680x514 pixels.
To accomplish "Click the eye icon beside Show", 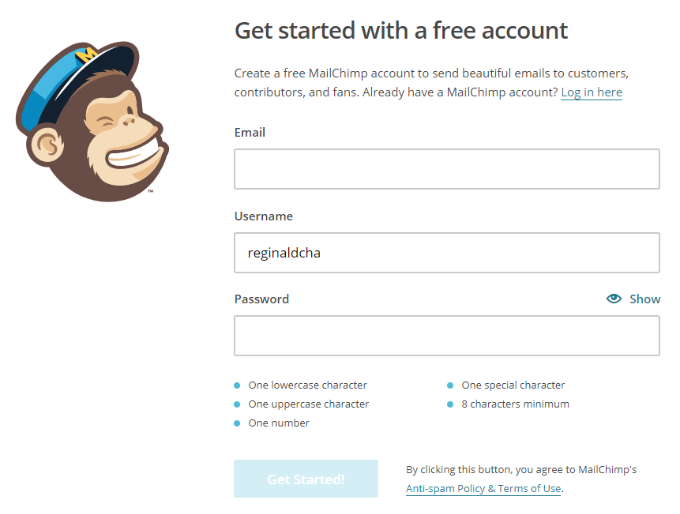I will tap(614, 299).
